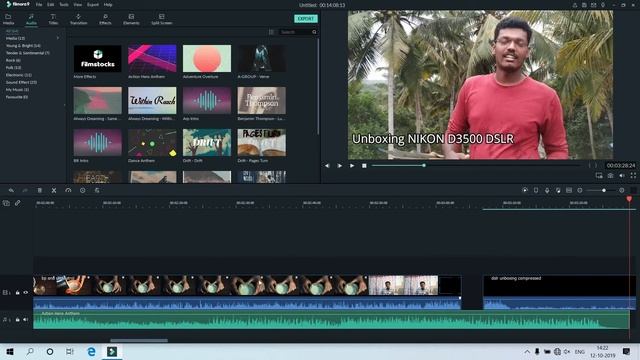The width and height of the screenshot is (640, 360).
Task: Open the File menu
Action: 39,4
